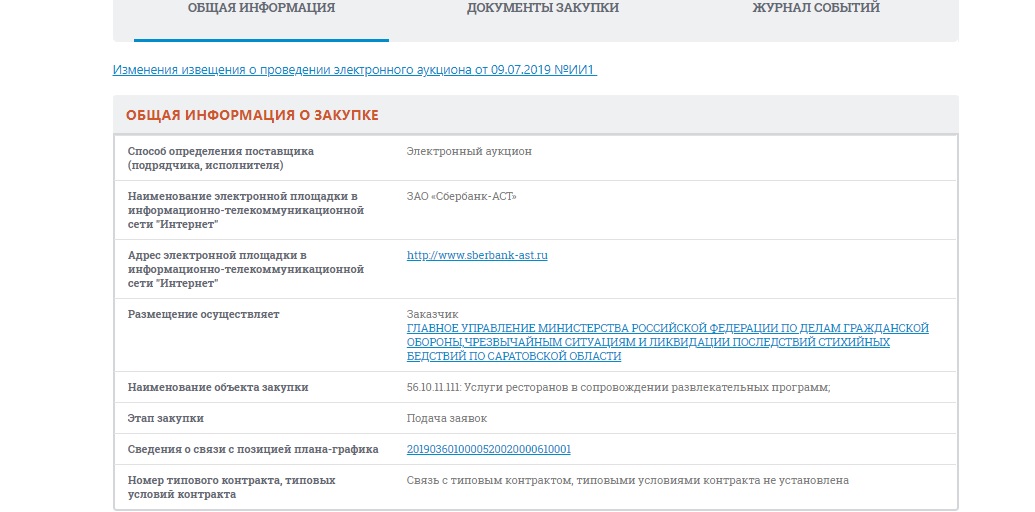Click plan-schedule number link 2019036010000520020000610001
Image resolution: width=1035 pixels, height=512 pixels.
point(489,449)
